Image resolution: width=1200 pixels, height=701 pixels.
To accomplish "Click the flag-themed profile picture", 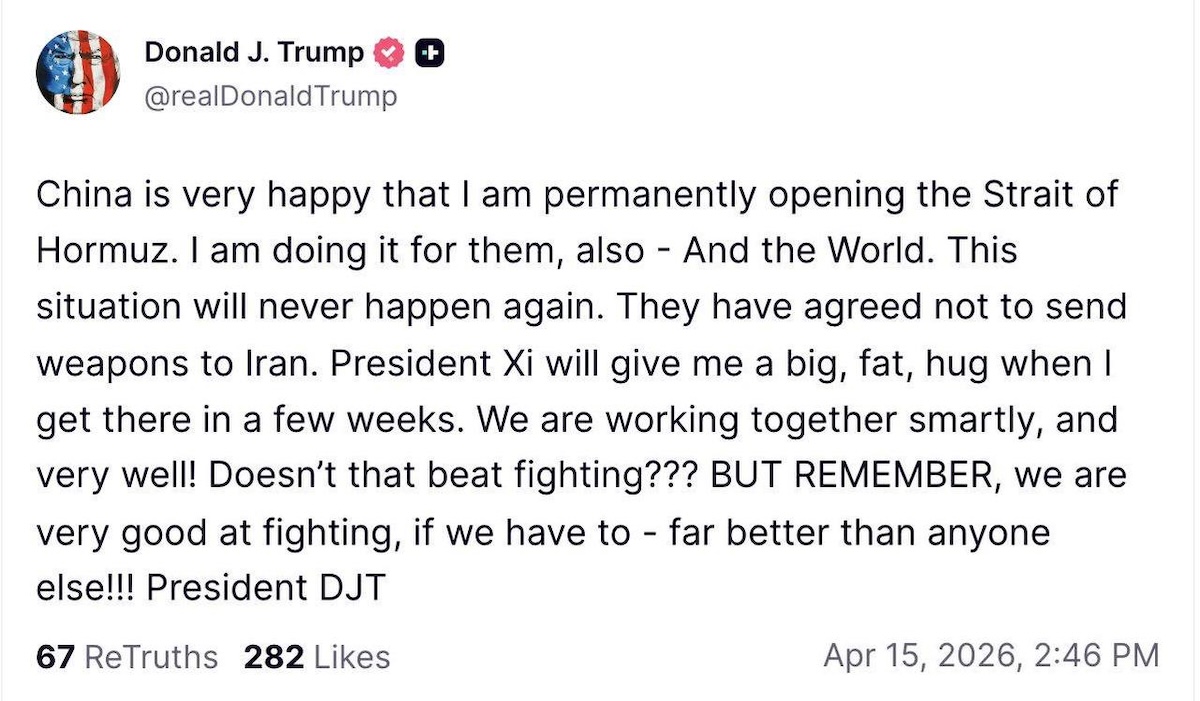I will click(79, 69).
